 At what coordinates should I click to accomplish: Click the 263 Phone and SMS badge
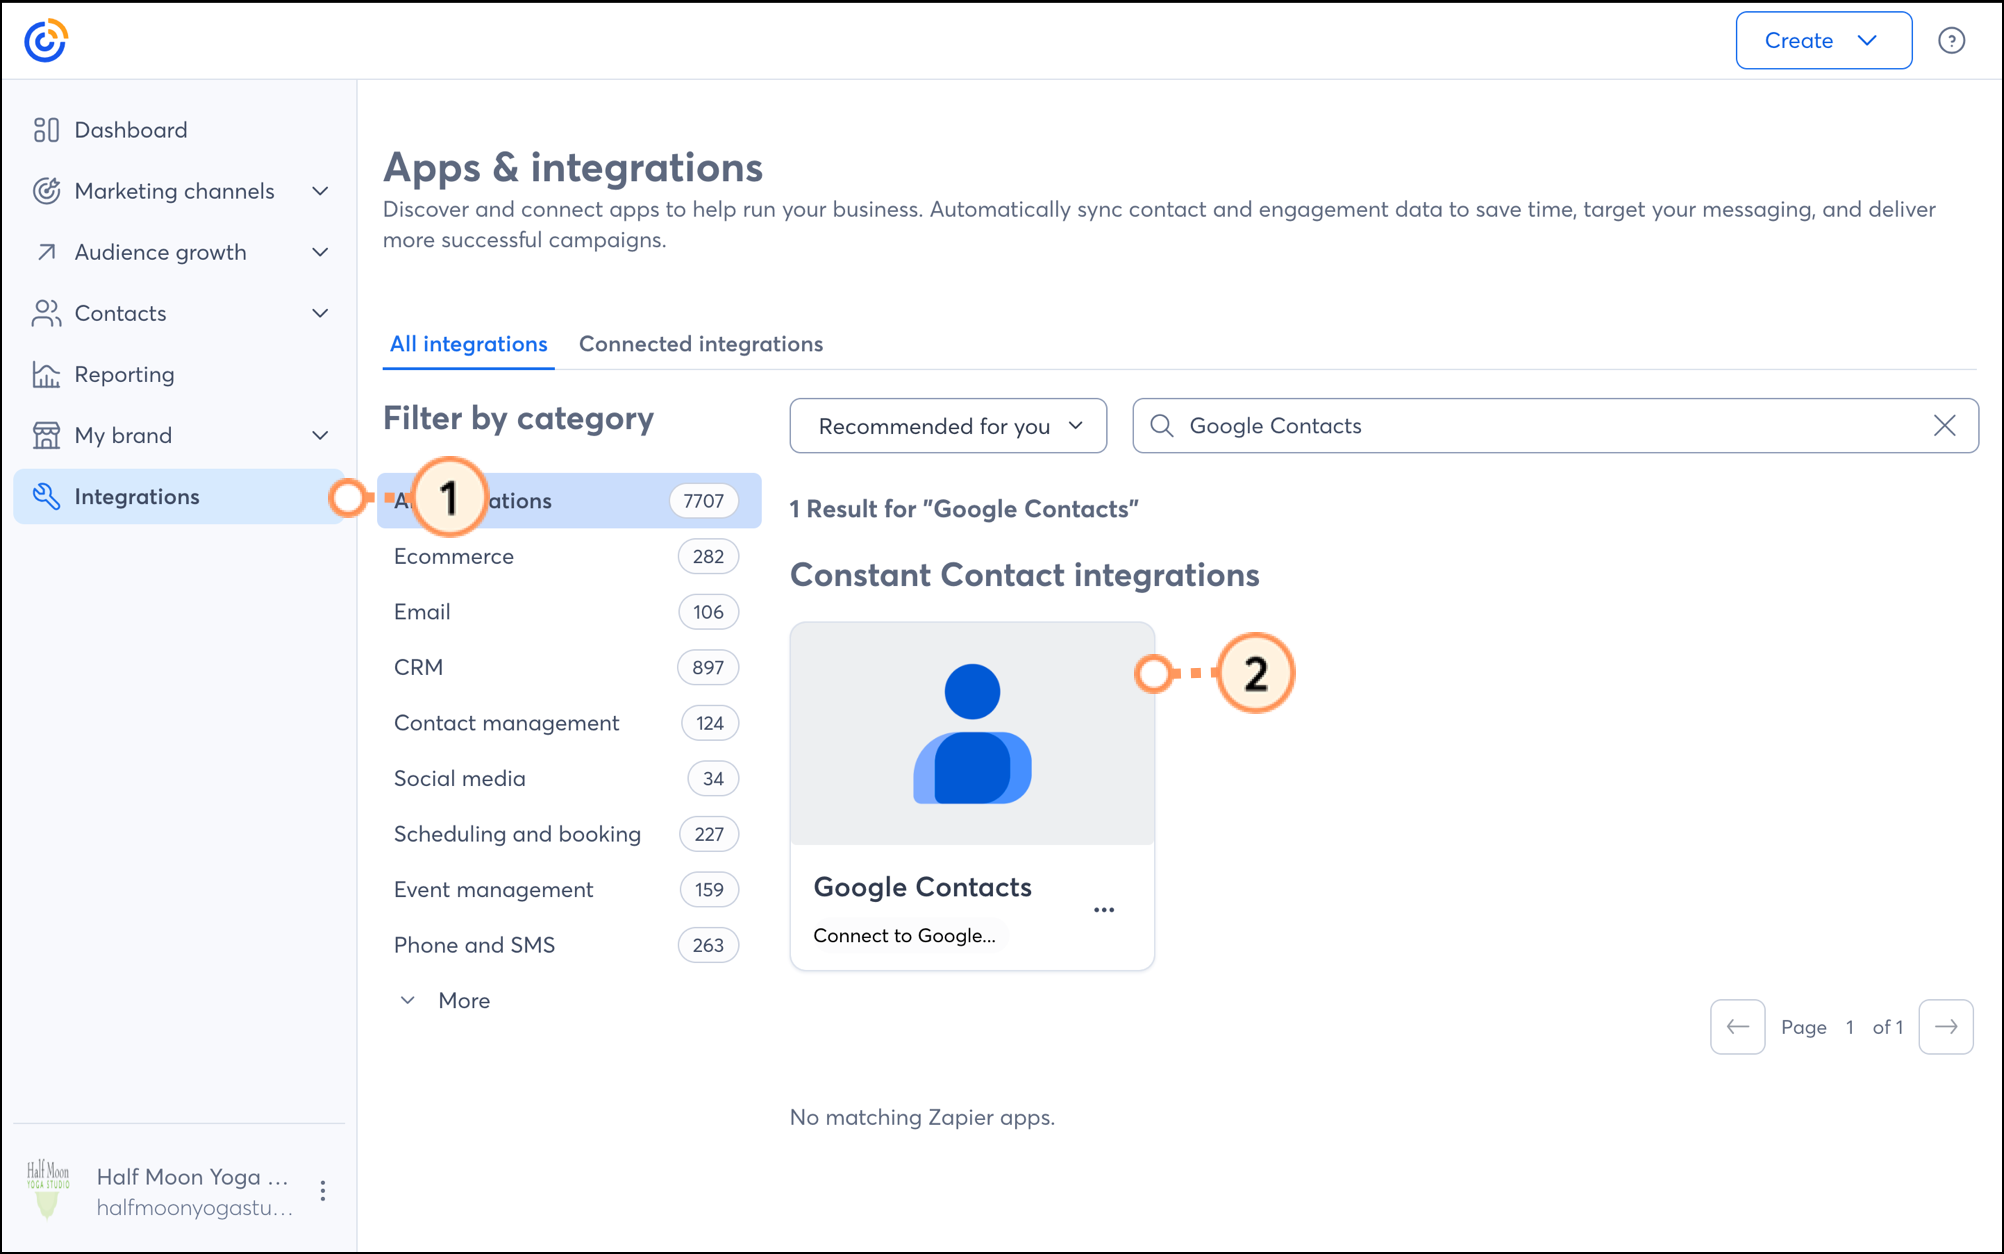(708, 945)
